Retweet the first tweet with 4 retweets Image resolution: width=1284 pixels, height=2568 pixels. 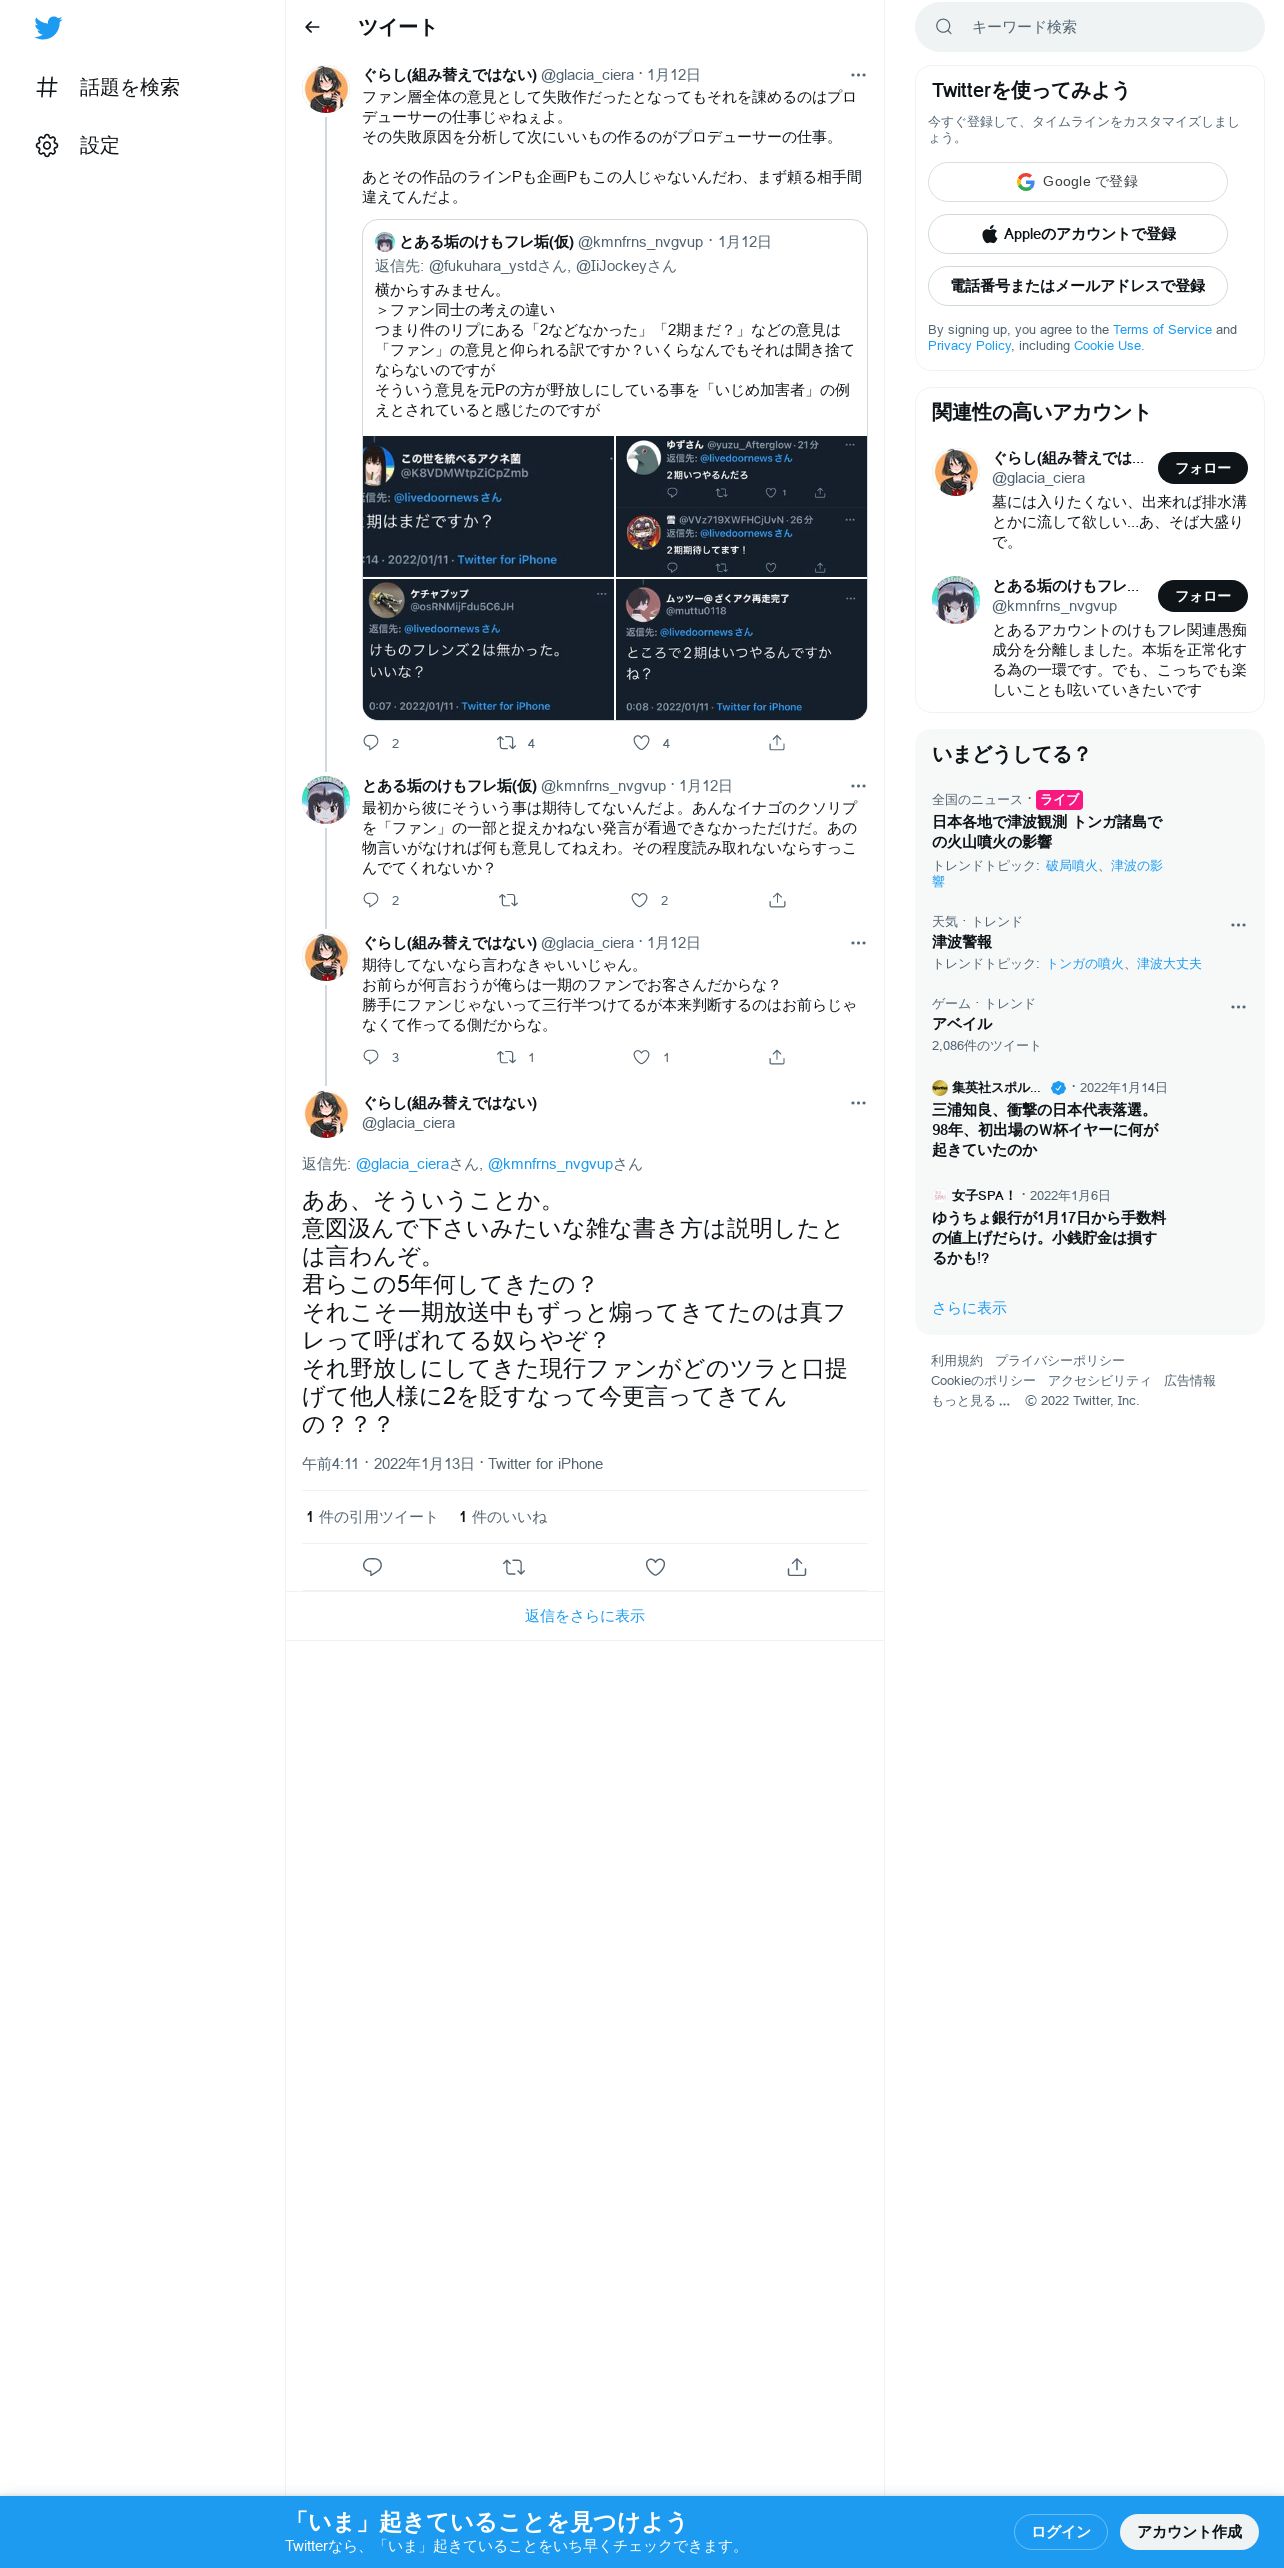[x=507, y=742]
